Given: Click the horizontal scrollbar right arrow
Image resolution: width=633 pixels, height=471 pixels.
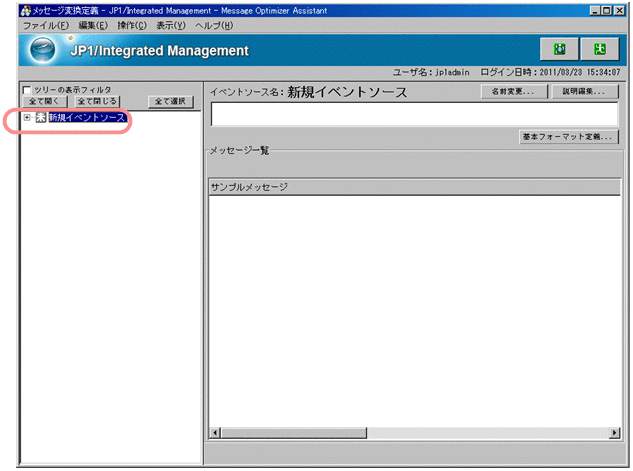Looking at the screenshot, I should pos(614,433).
